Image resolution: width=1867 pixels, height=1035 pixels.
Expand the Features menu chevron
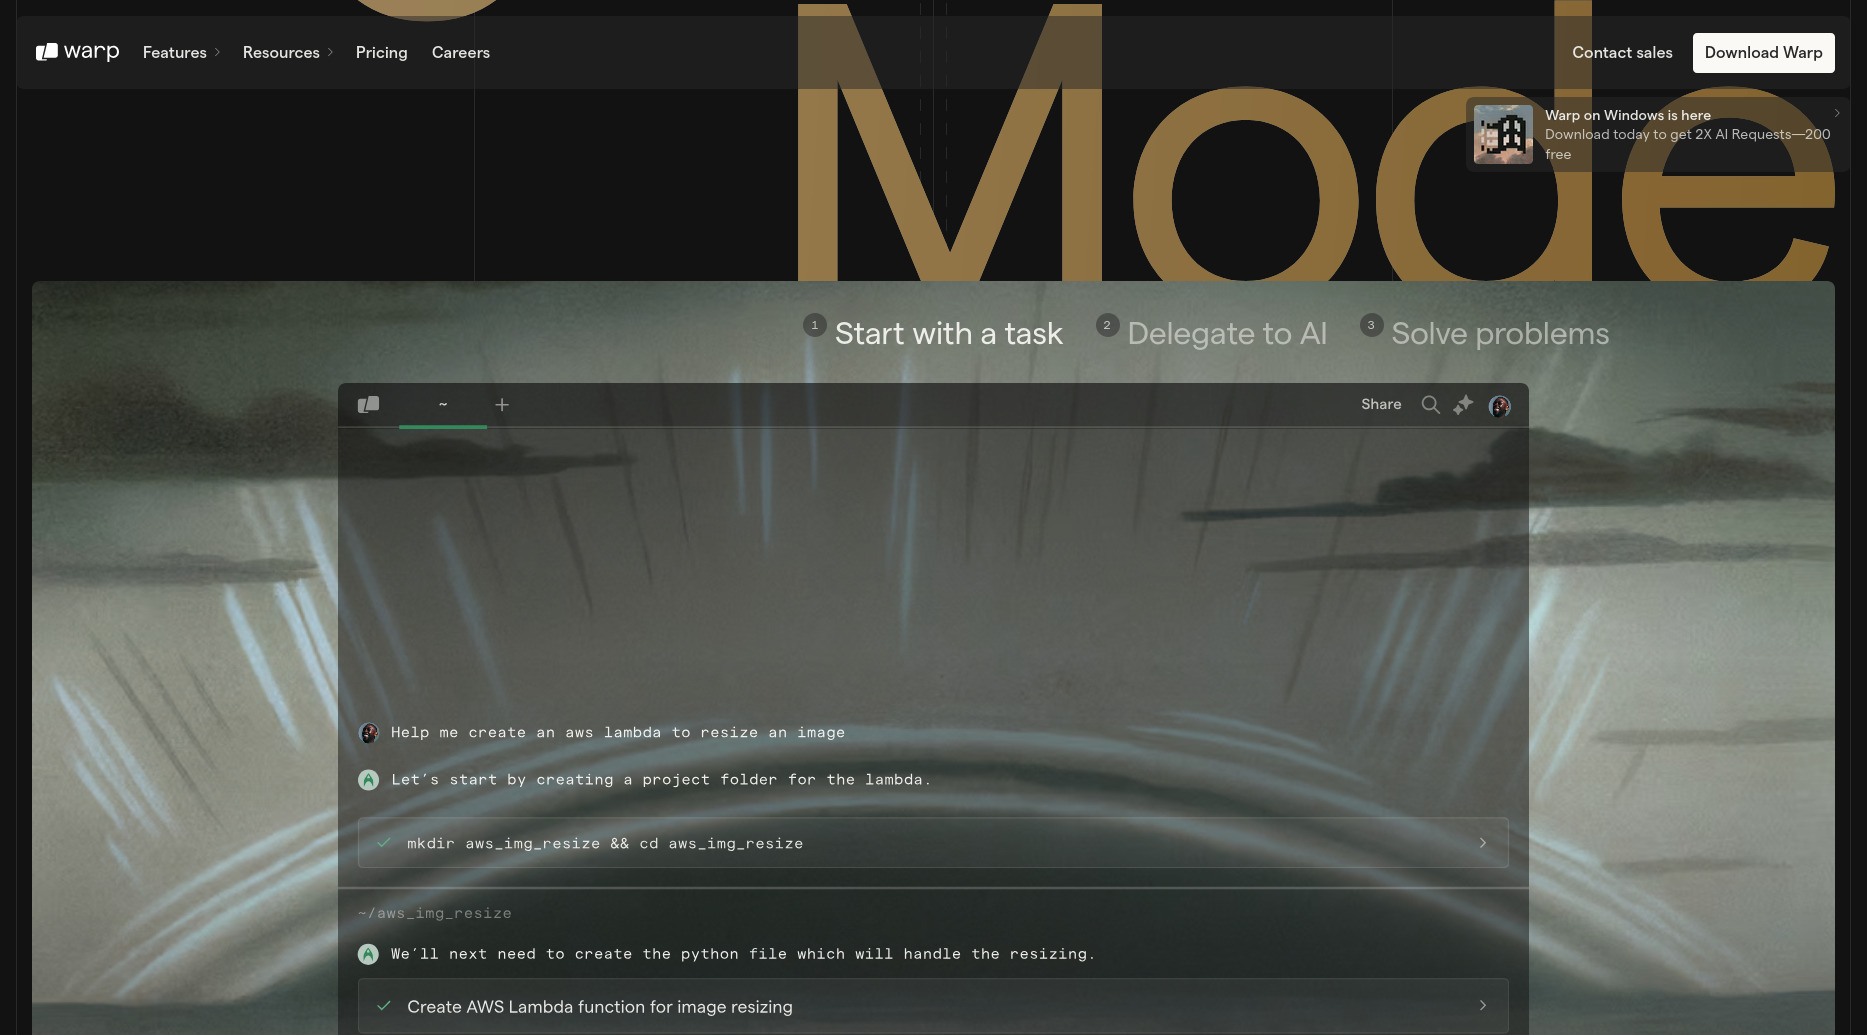tap(217, 52)
